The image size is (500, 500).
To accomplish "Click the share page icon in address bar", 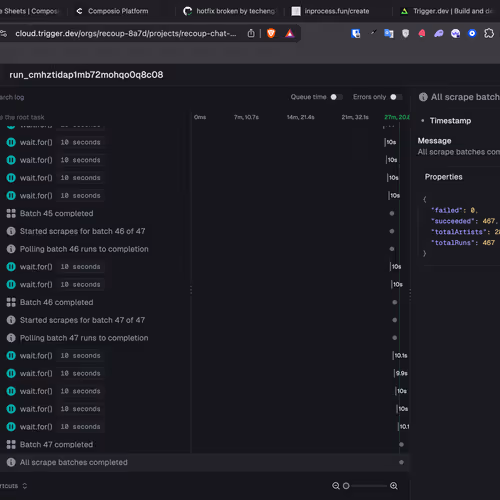I will (251, 33).
